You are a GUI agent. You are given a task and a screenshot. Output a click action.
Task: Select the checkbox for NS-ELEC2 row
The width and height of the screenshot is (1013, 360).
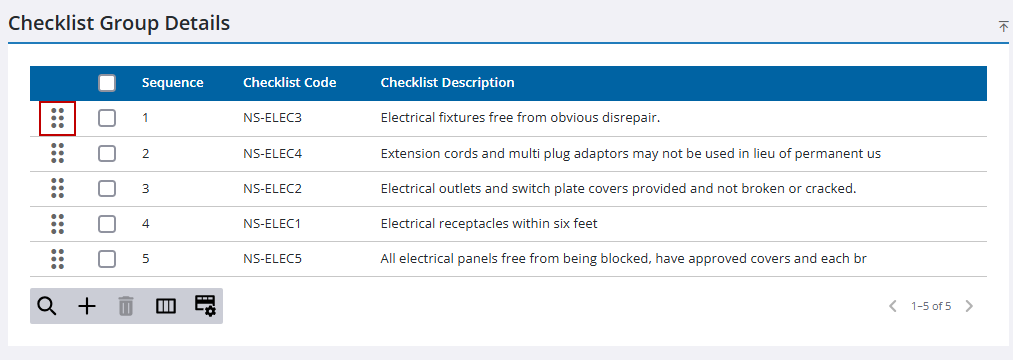tap(107, 189)
